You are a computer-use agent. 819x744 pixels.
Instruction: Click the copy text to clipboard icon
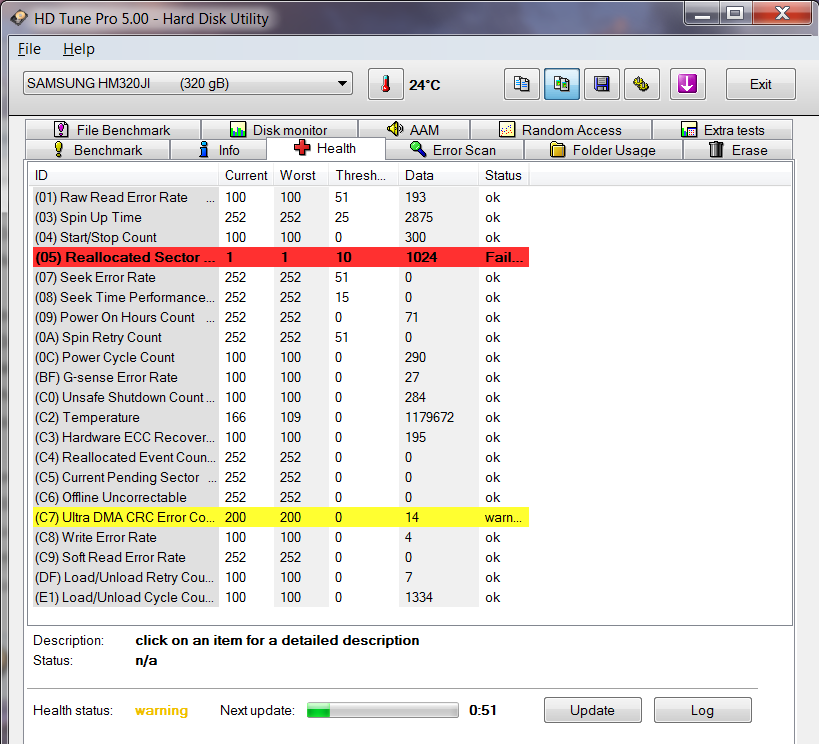pyautogui.click(x=521, y=85)
